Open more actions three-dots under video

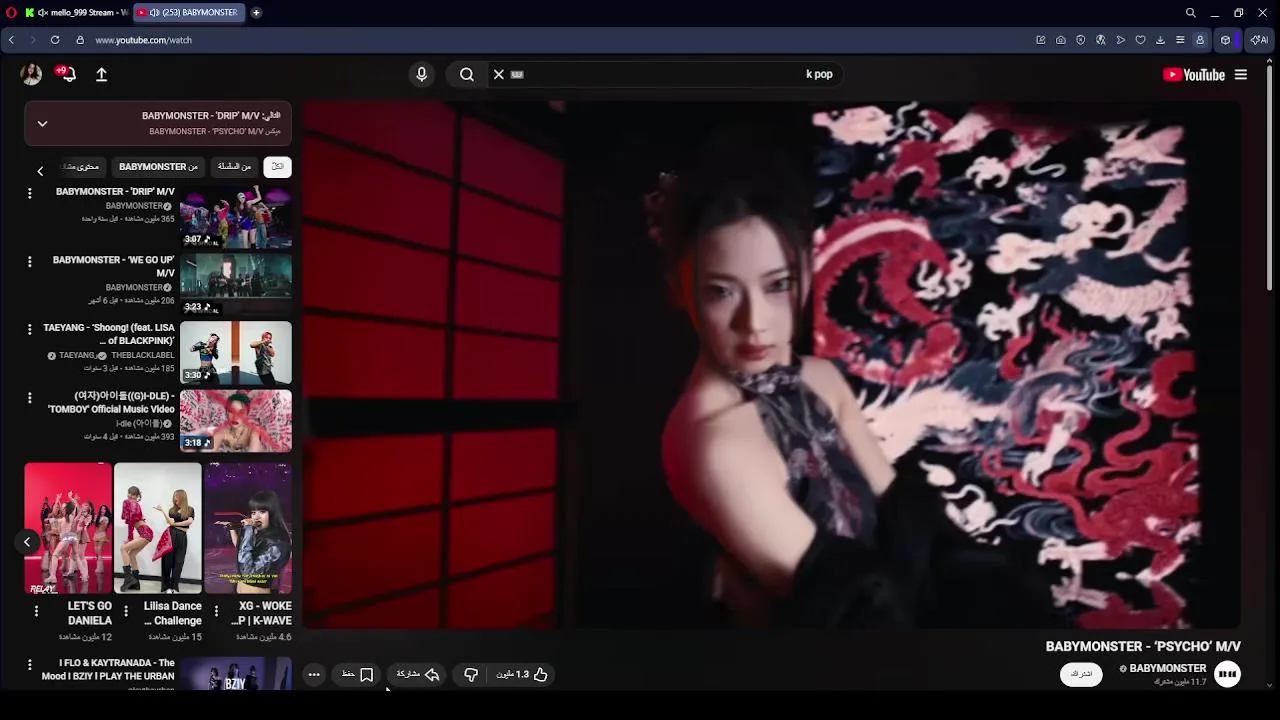coord(314,675)
